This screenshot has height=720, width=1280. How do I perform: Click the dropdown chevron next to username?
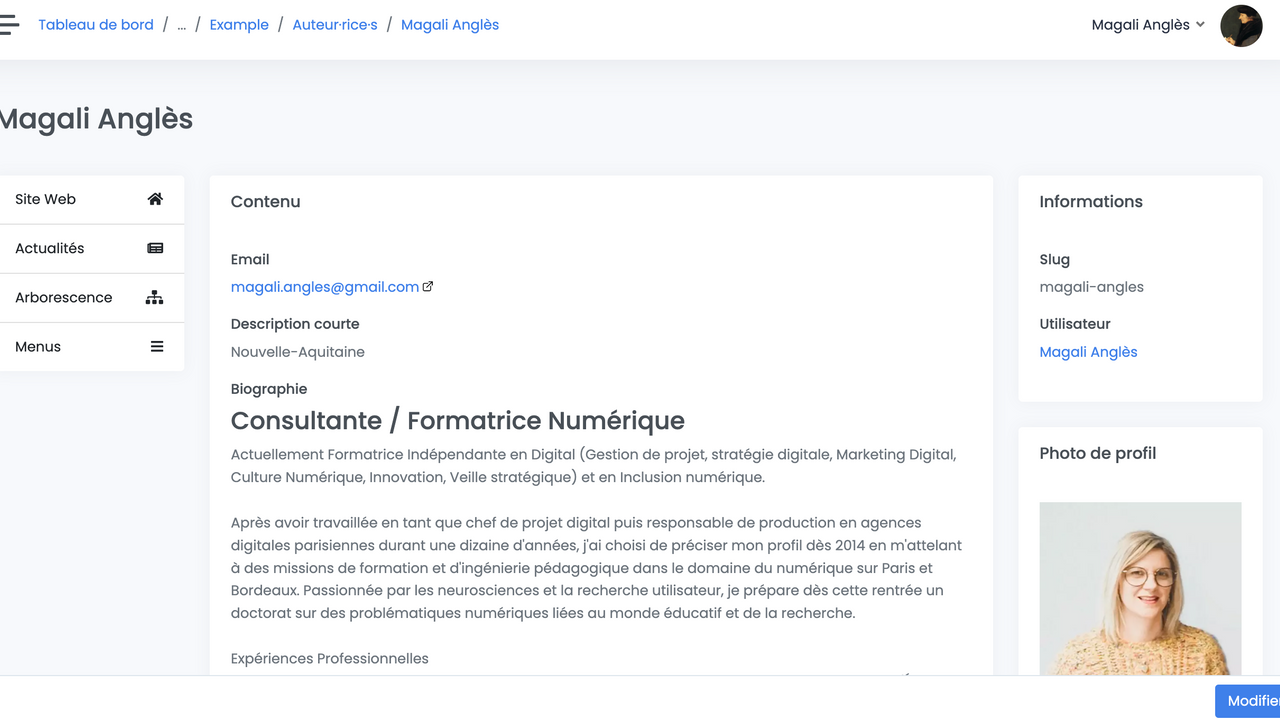pos(1200,25)
